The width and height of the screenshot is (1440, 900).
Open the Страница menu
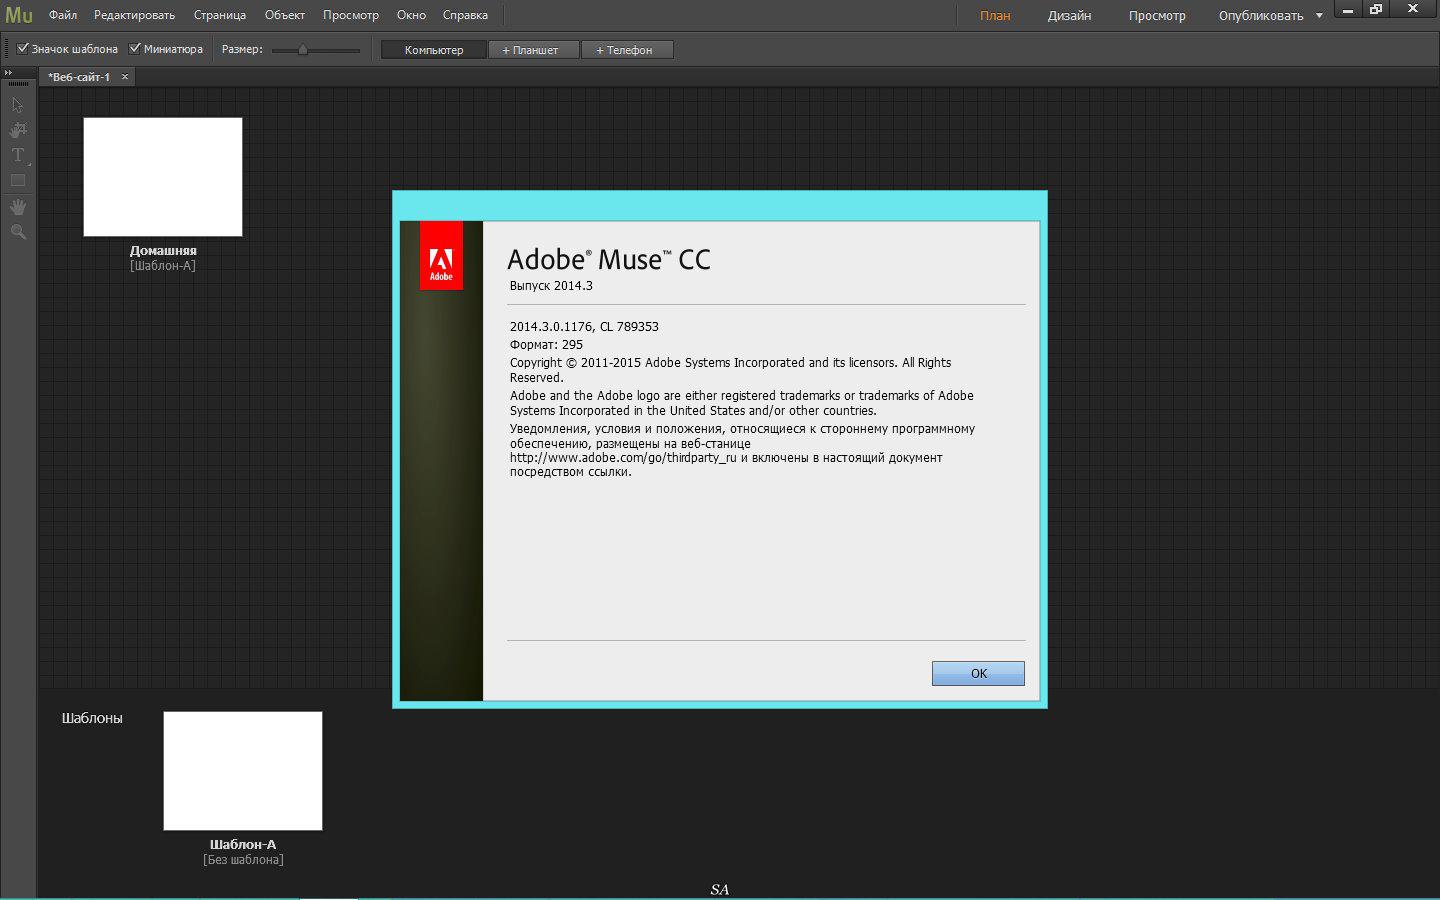(x=220, y=15)
